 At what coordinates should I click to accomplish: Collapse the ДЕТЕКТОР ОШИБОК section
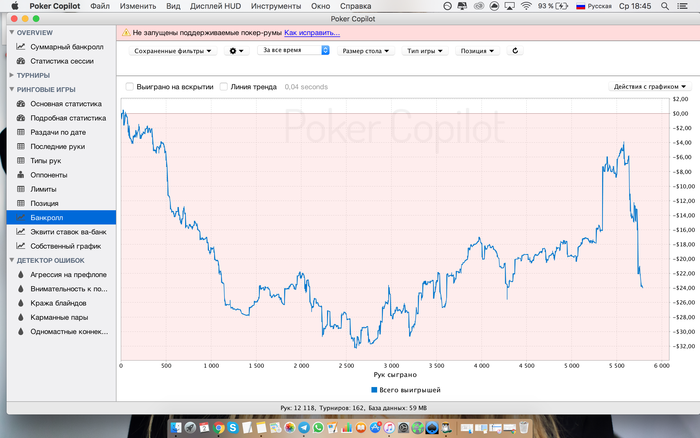(12, 260)
